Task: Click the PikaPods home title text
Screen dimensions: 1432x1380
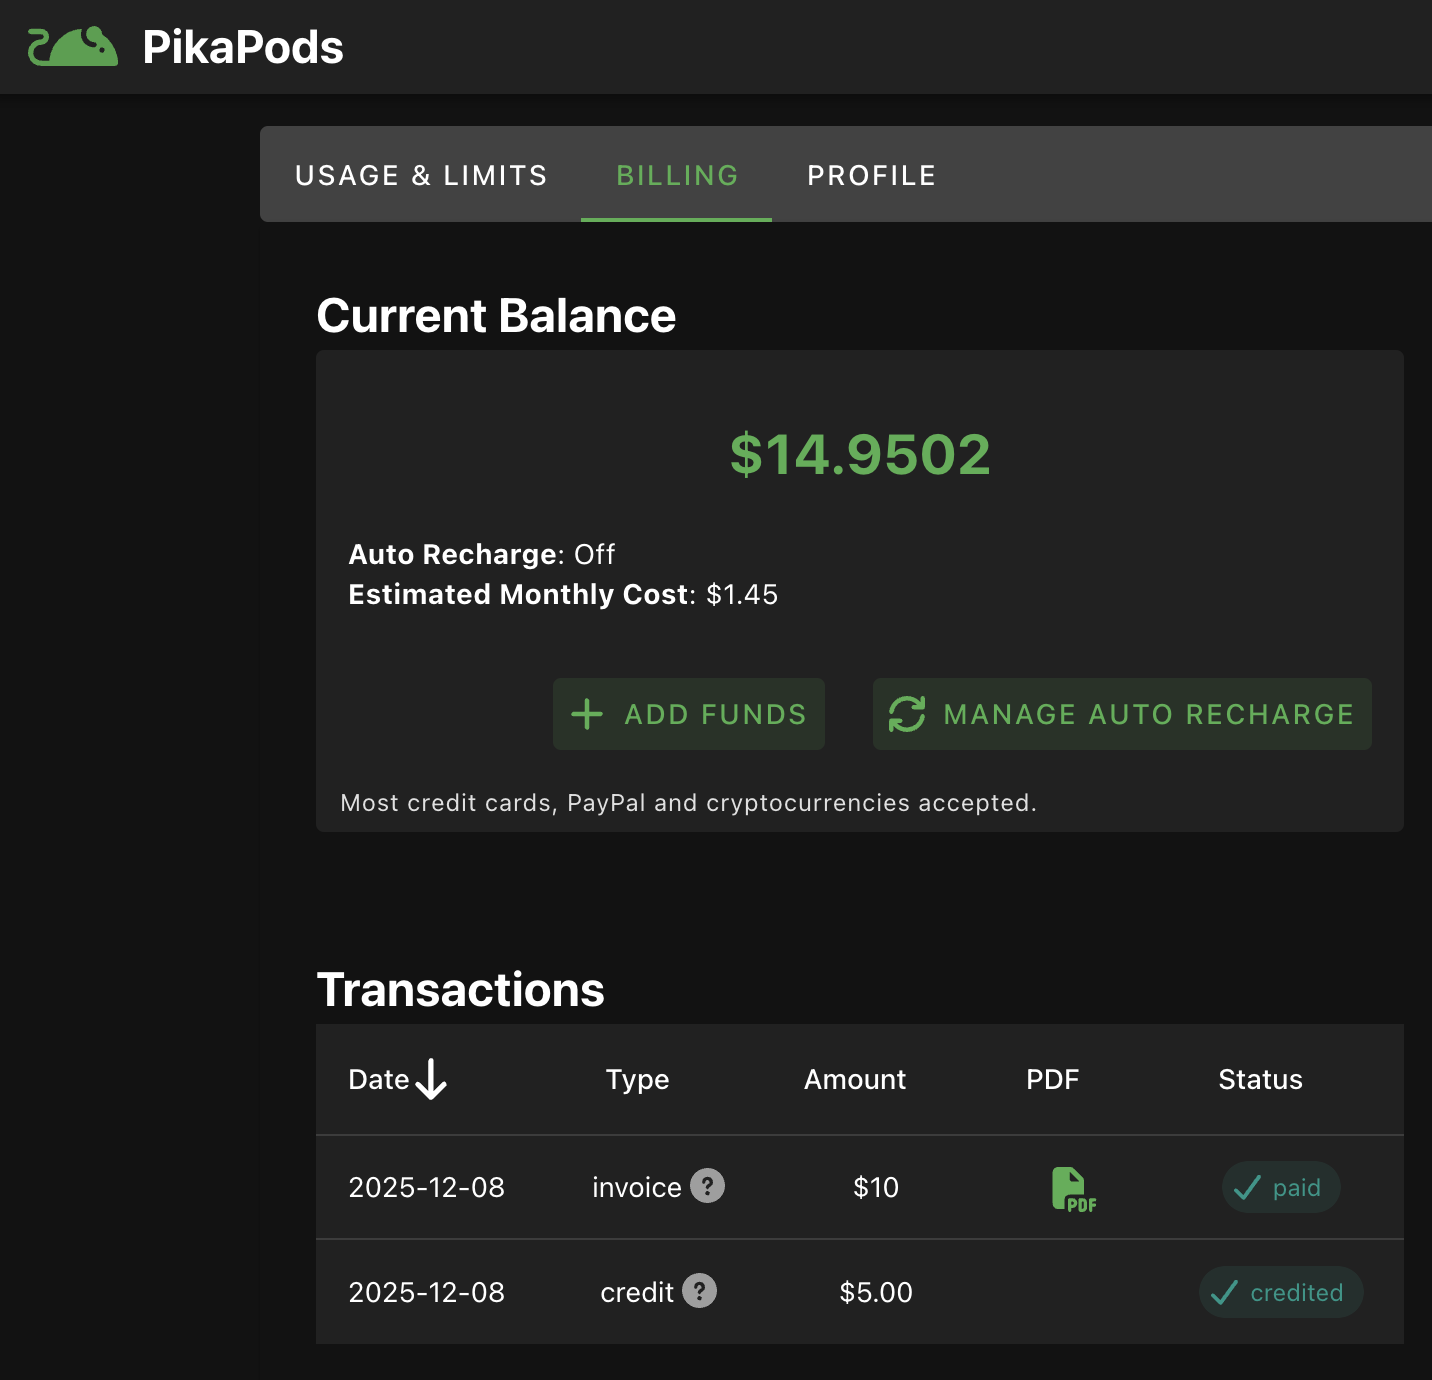Action: (243, 47)
